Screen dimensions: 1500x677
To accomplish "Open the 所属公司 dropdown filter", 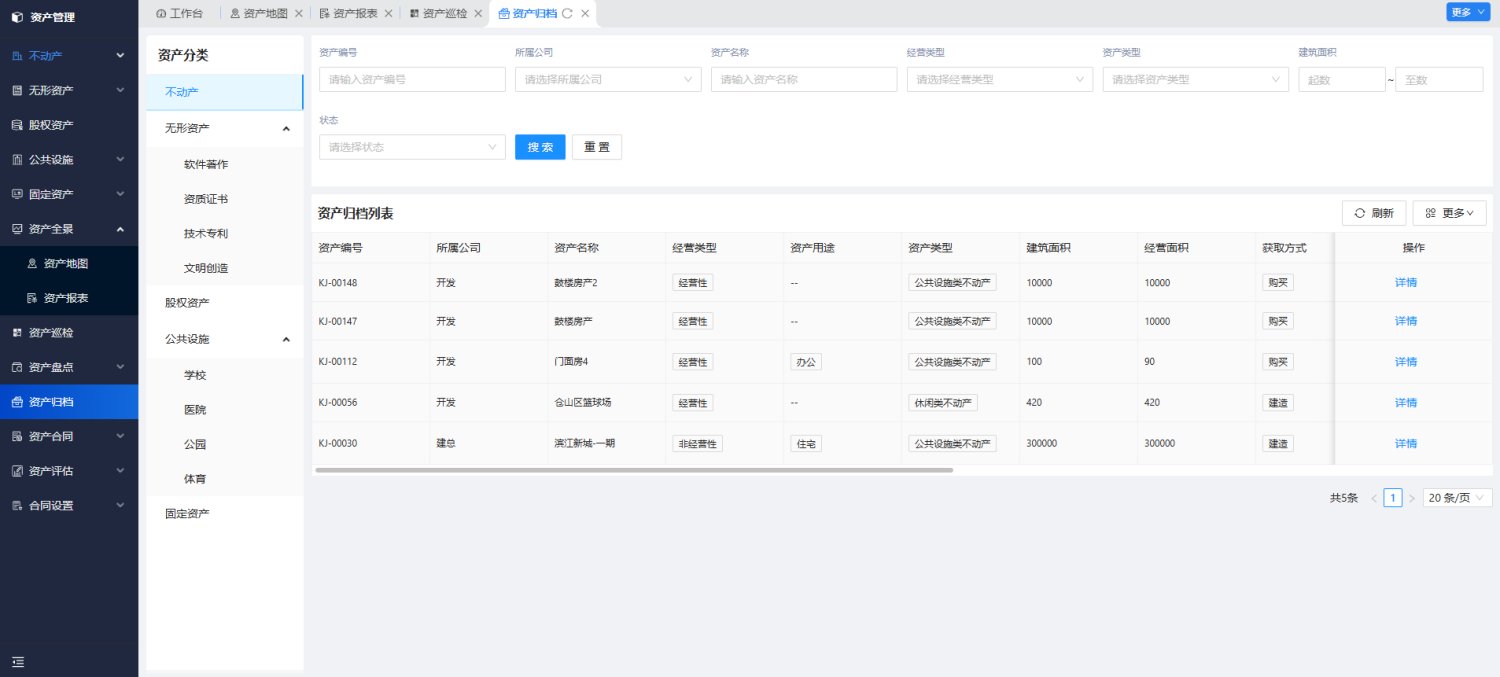I will [608, 79].
